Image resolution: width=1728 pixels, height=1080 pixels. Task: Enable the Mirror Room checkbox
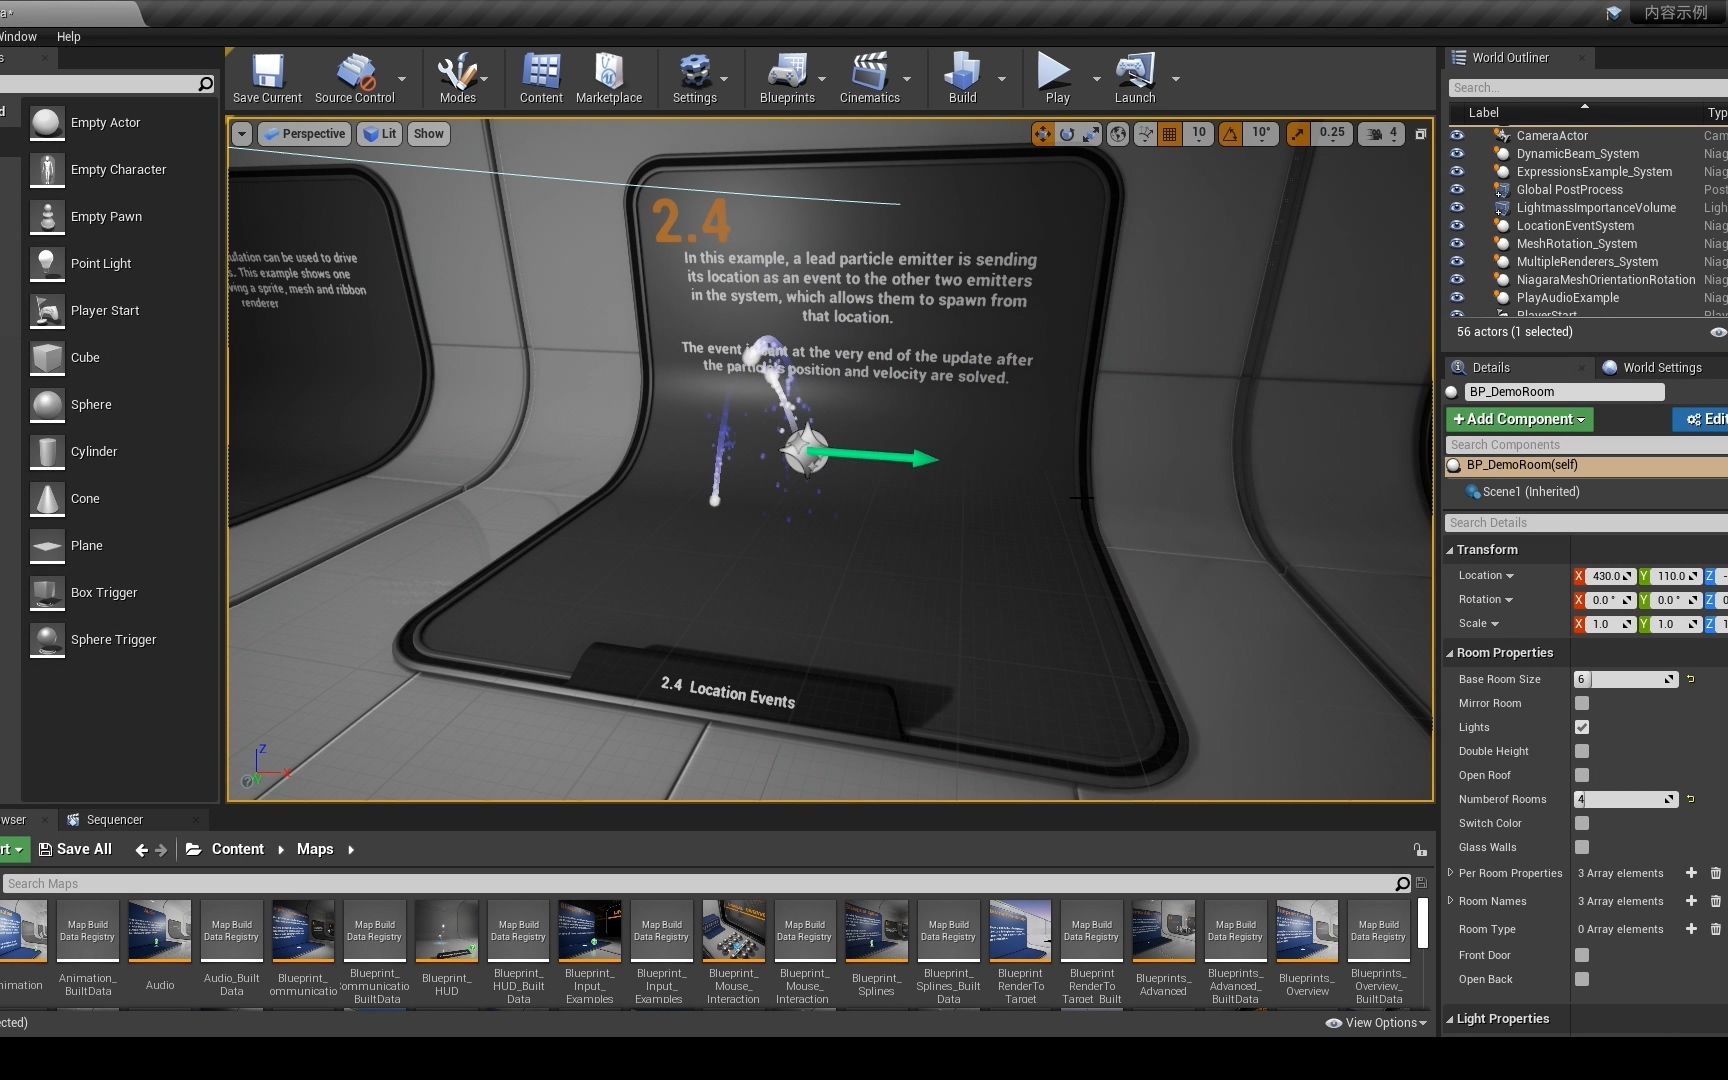1581,703
